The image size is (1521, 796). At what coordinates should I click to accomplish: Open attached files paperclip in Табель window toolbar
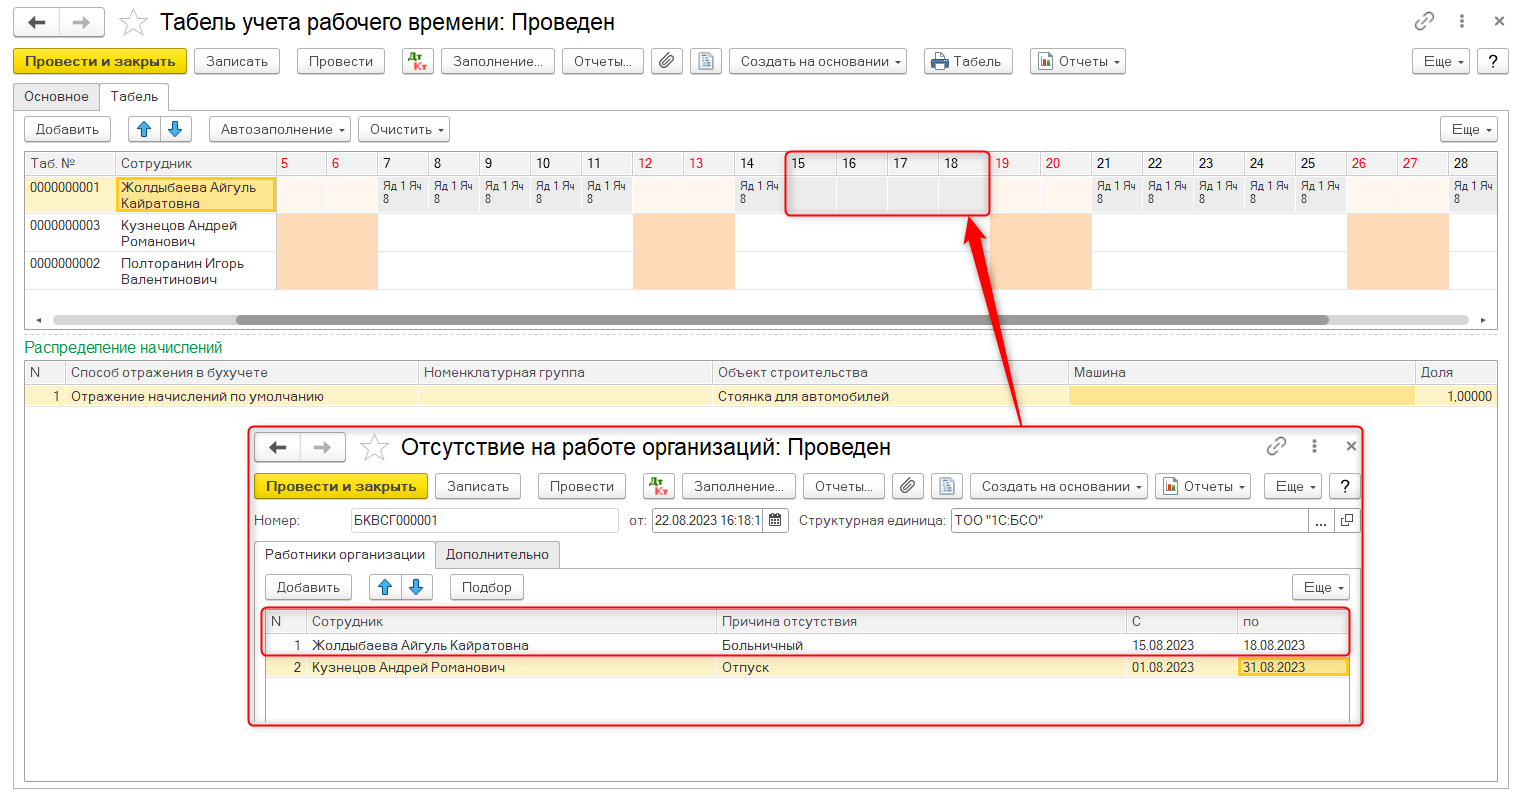coord(667,61)
